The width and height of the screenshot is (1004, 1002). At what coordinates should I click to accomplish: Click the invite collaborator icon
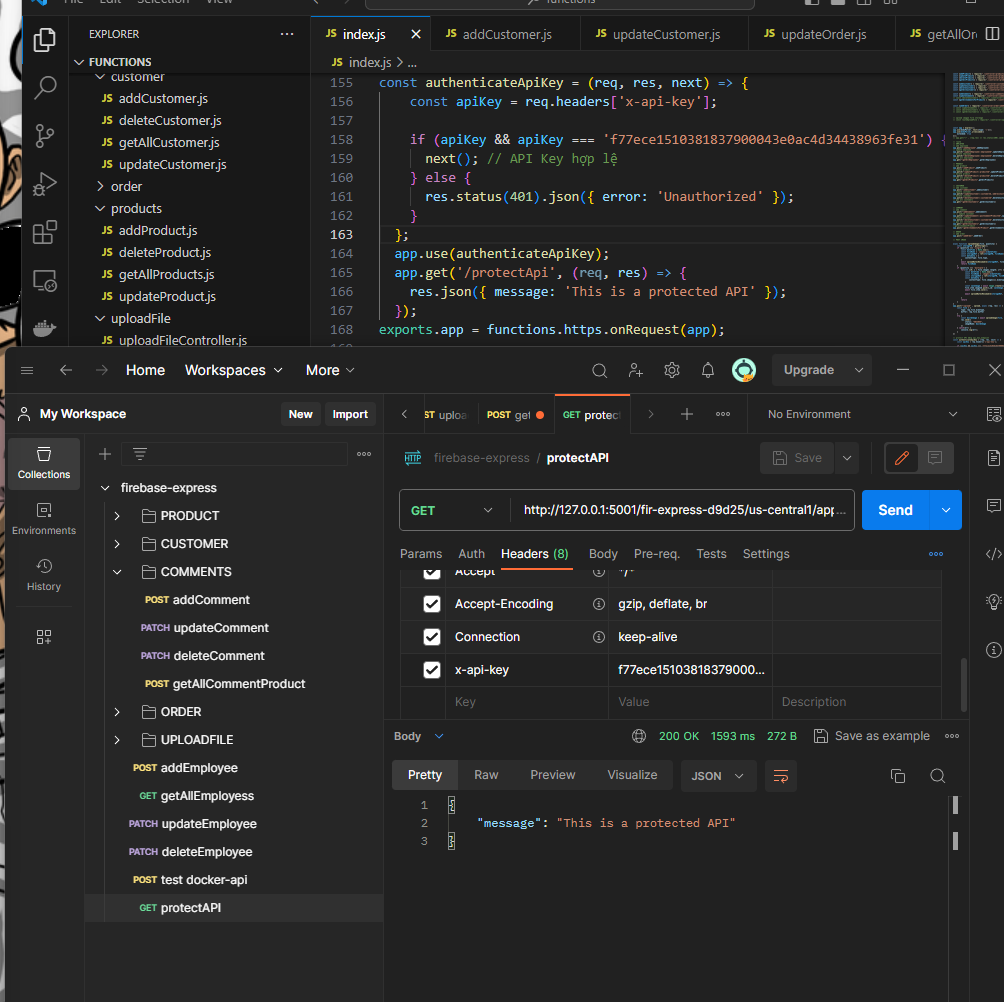pyautogui.click(x=636, y=370)
